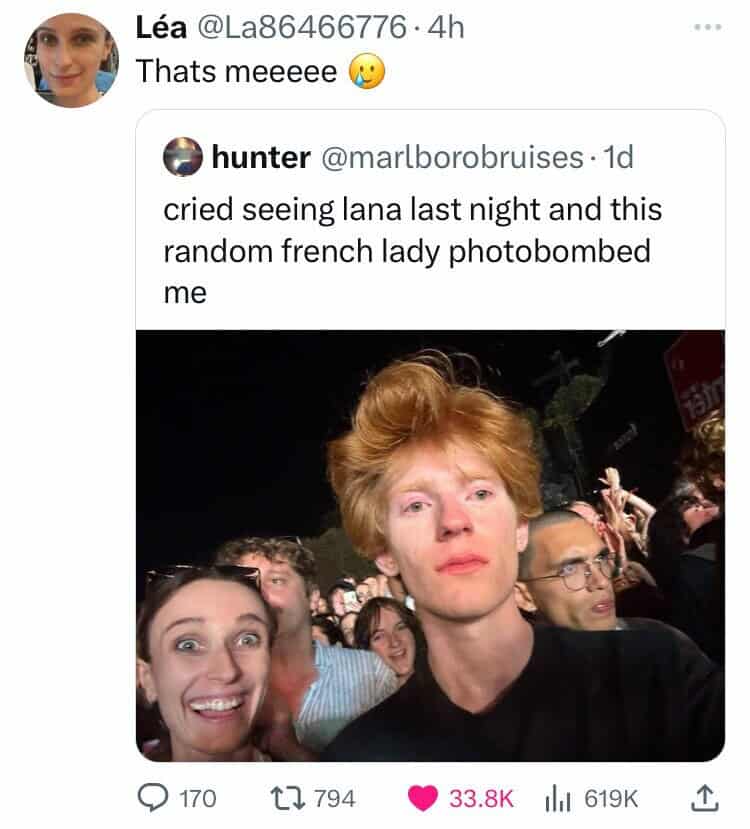The width and height of the screenshot is (750, 829).
Task: Open the Léa display name link
Action: coord(161,27)
